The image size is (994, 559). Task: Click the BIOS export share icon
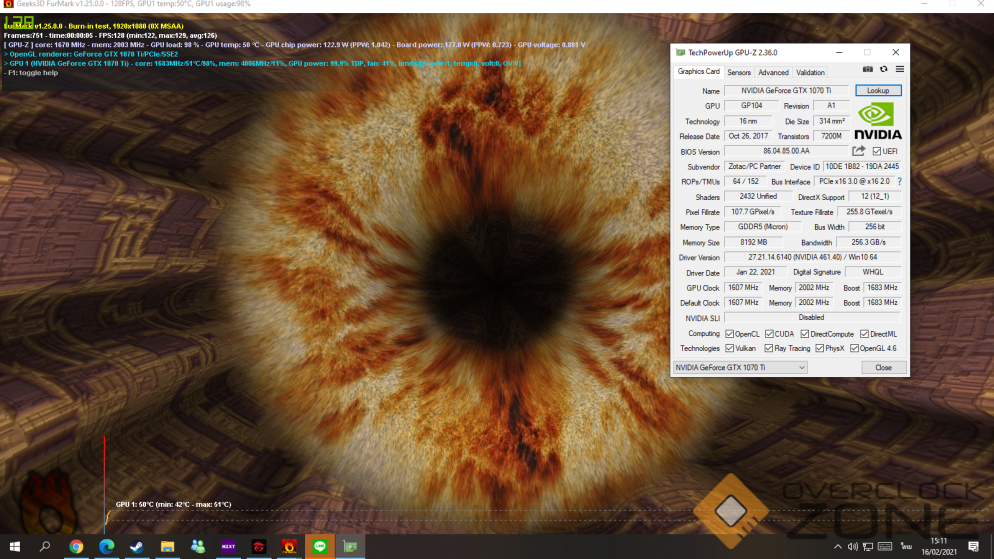[858, 151]
